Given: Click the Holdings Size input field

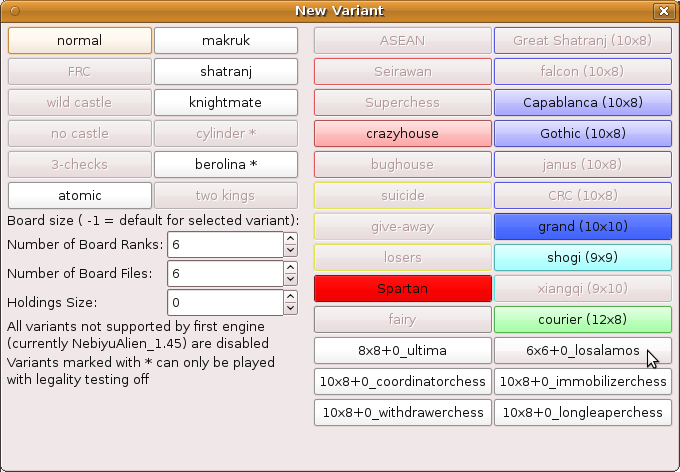Looking at the screenshot, I should 224,303.
